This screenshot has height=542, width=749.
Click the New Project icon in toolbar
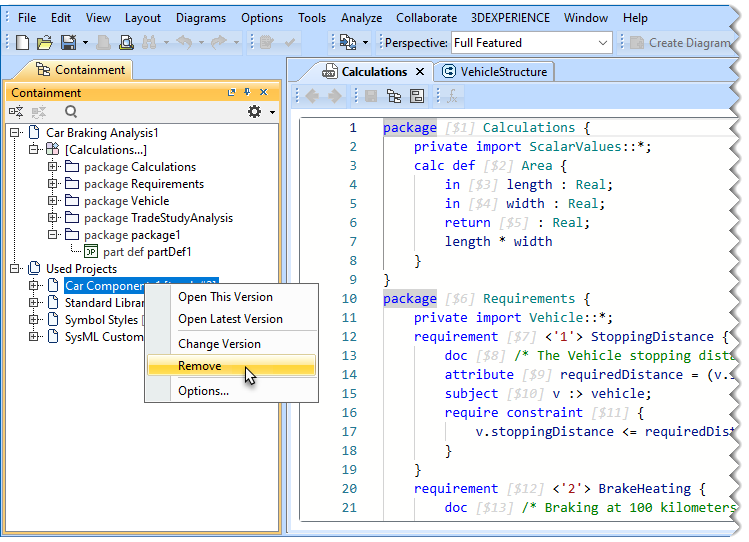23,42
